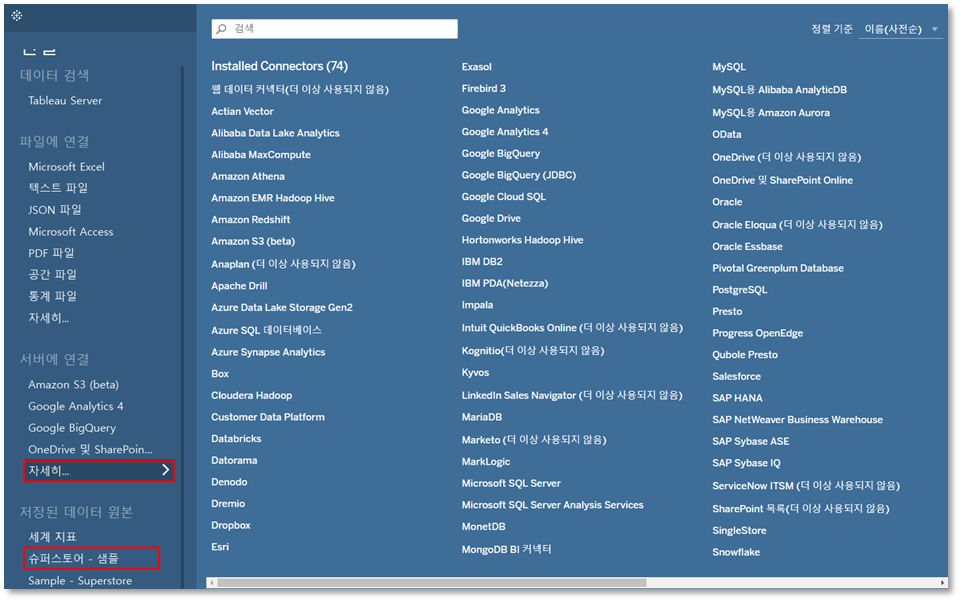
Task: Click the horizontal scrollbar thumb
Action: point(431,582)
